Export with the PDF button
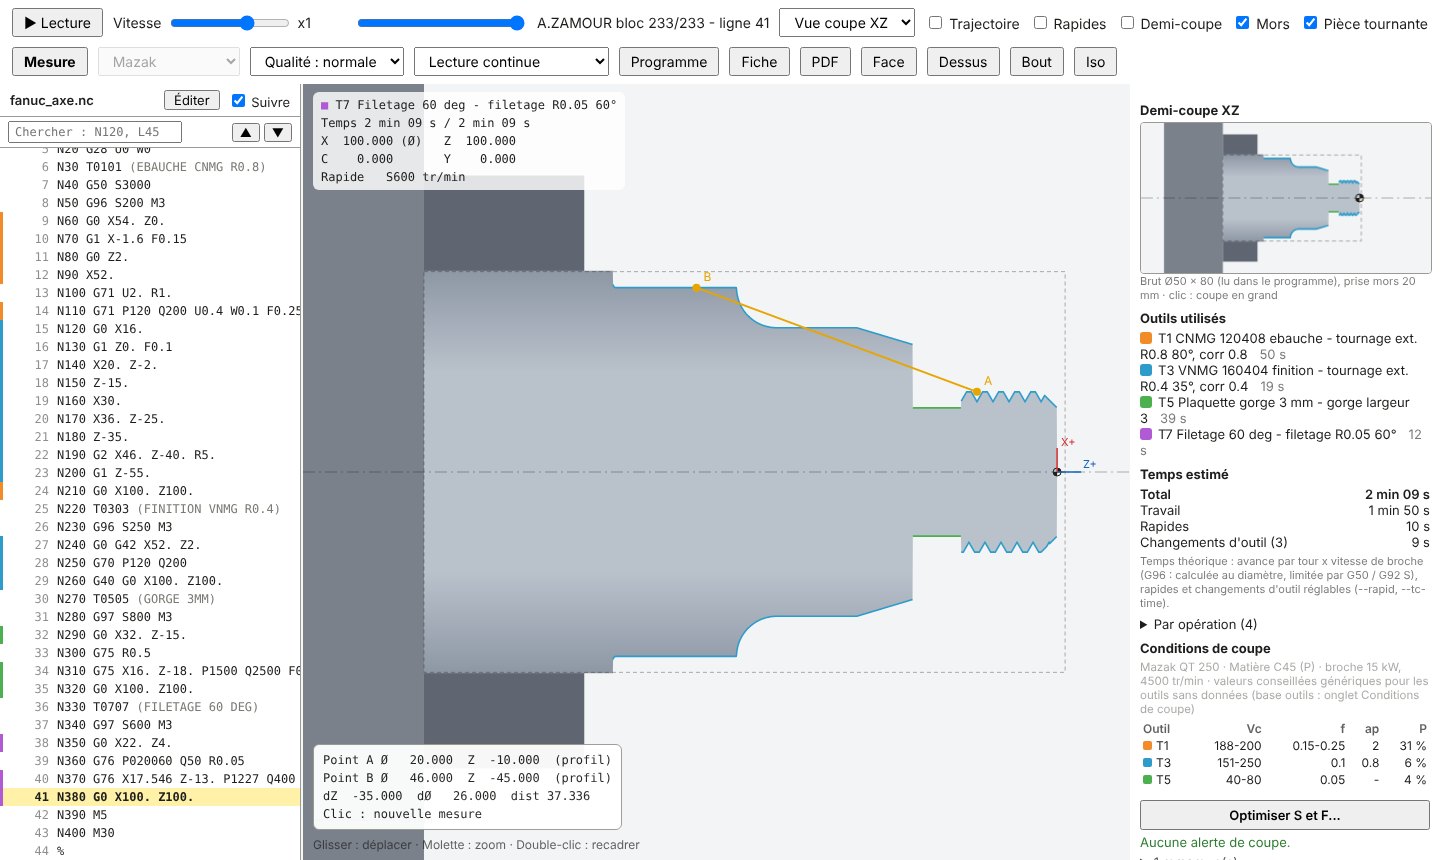This screenshot has width=1440, height=860. pos(825,62)
